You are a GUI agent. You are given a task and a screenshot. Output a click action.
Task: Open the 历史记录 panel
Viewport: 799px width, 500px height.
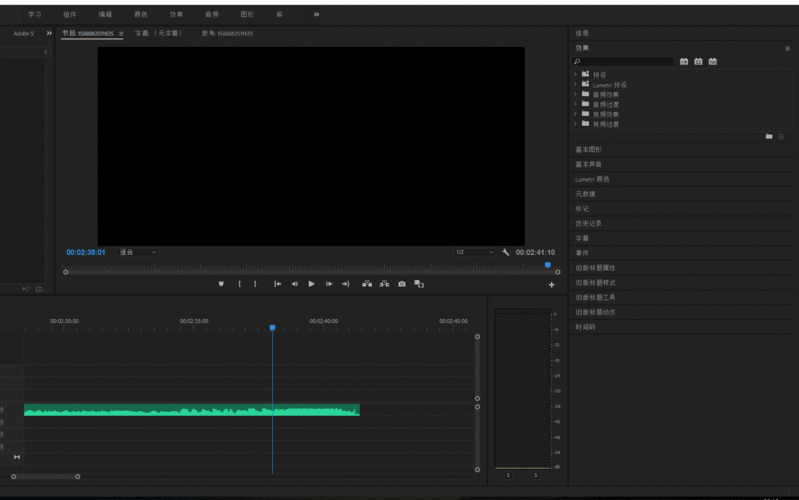pyautogui.click(x=589, y=224)
